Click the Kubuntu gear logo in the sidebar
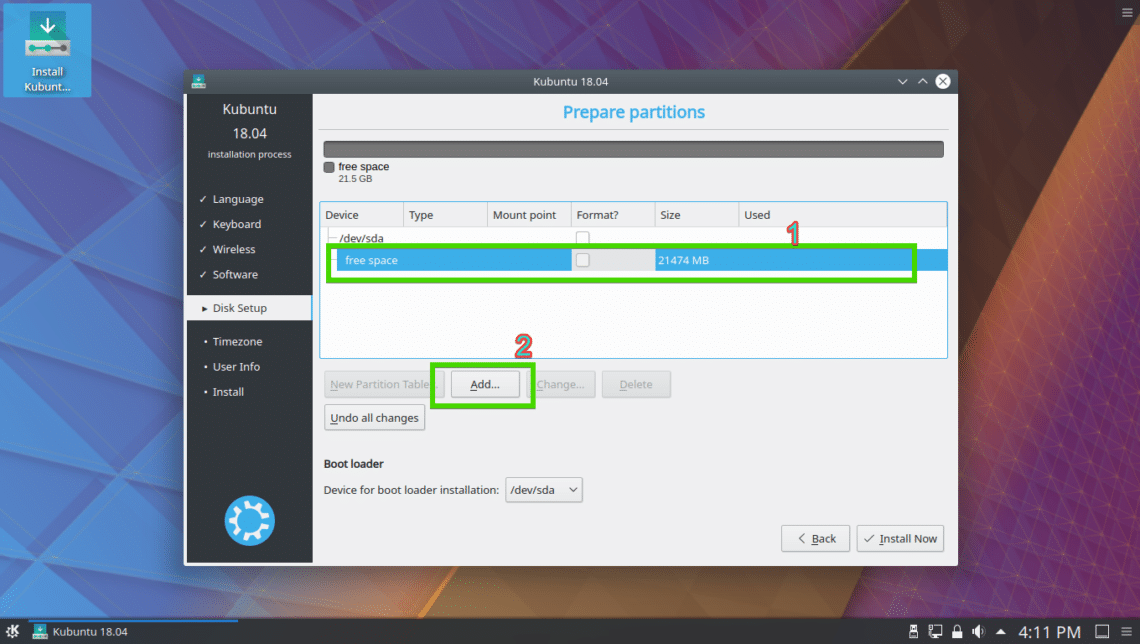The width and height of the screenshot is (1140, 644). point(249,520)
